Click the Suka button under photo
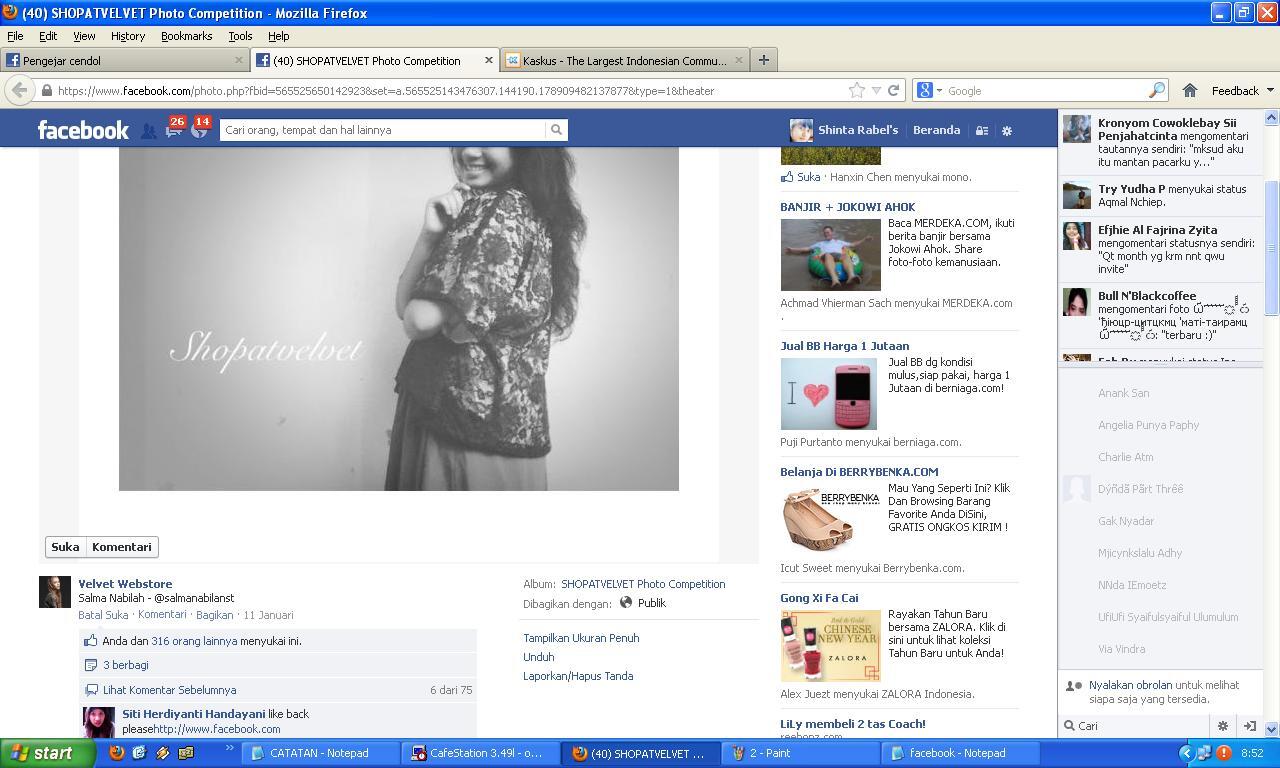This screenshot has width=1280, height=768. 65,547
